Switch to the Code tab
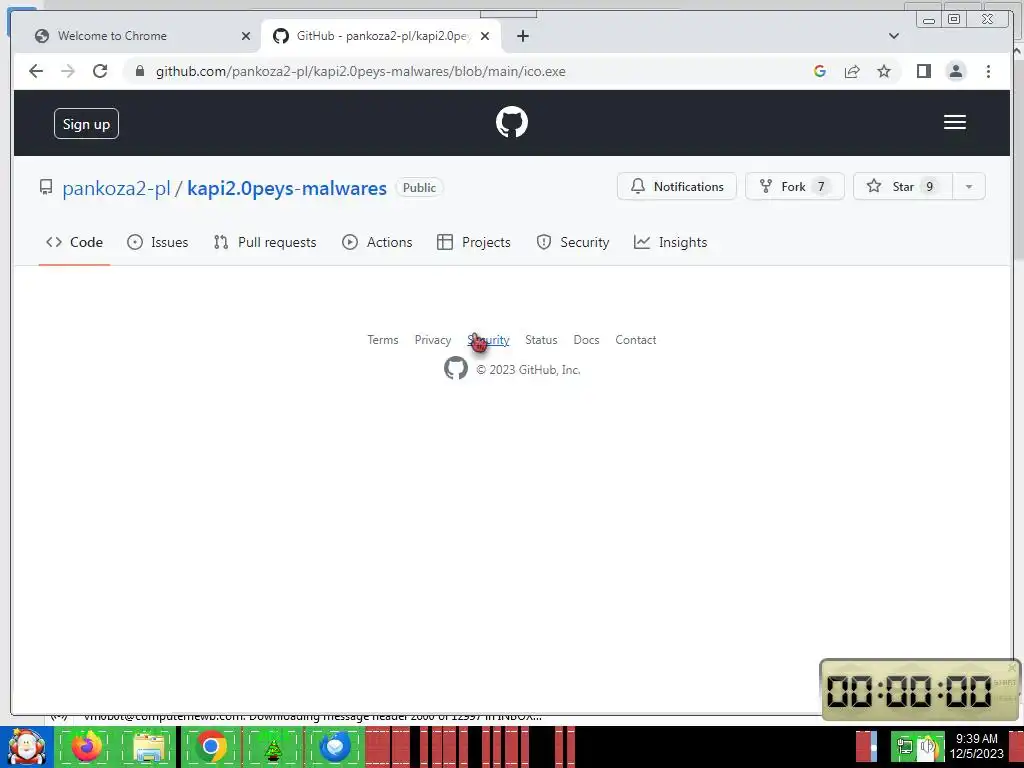The height and width of the screenshot is (768, 1024). (74, 242)
